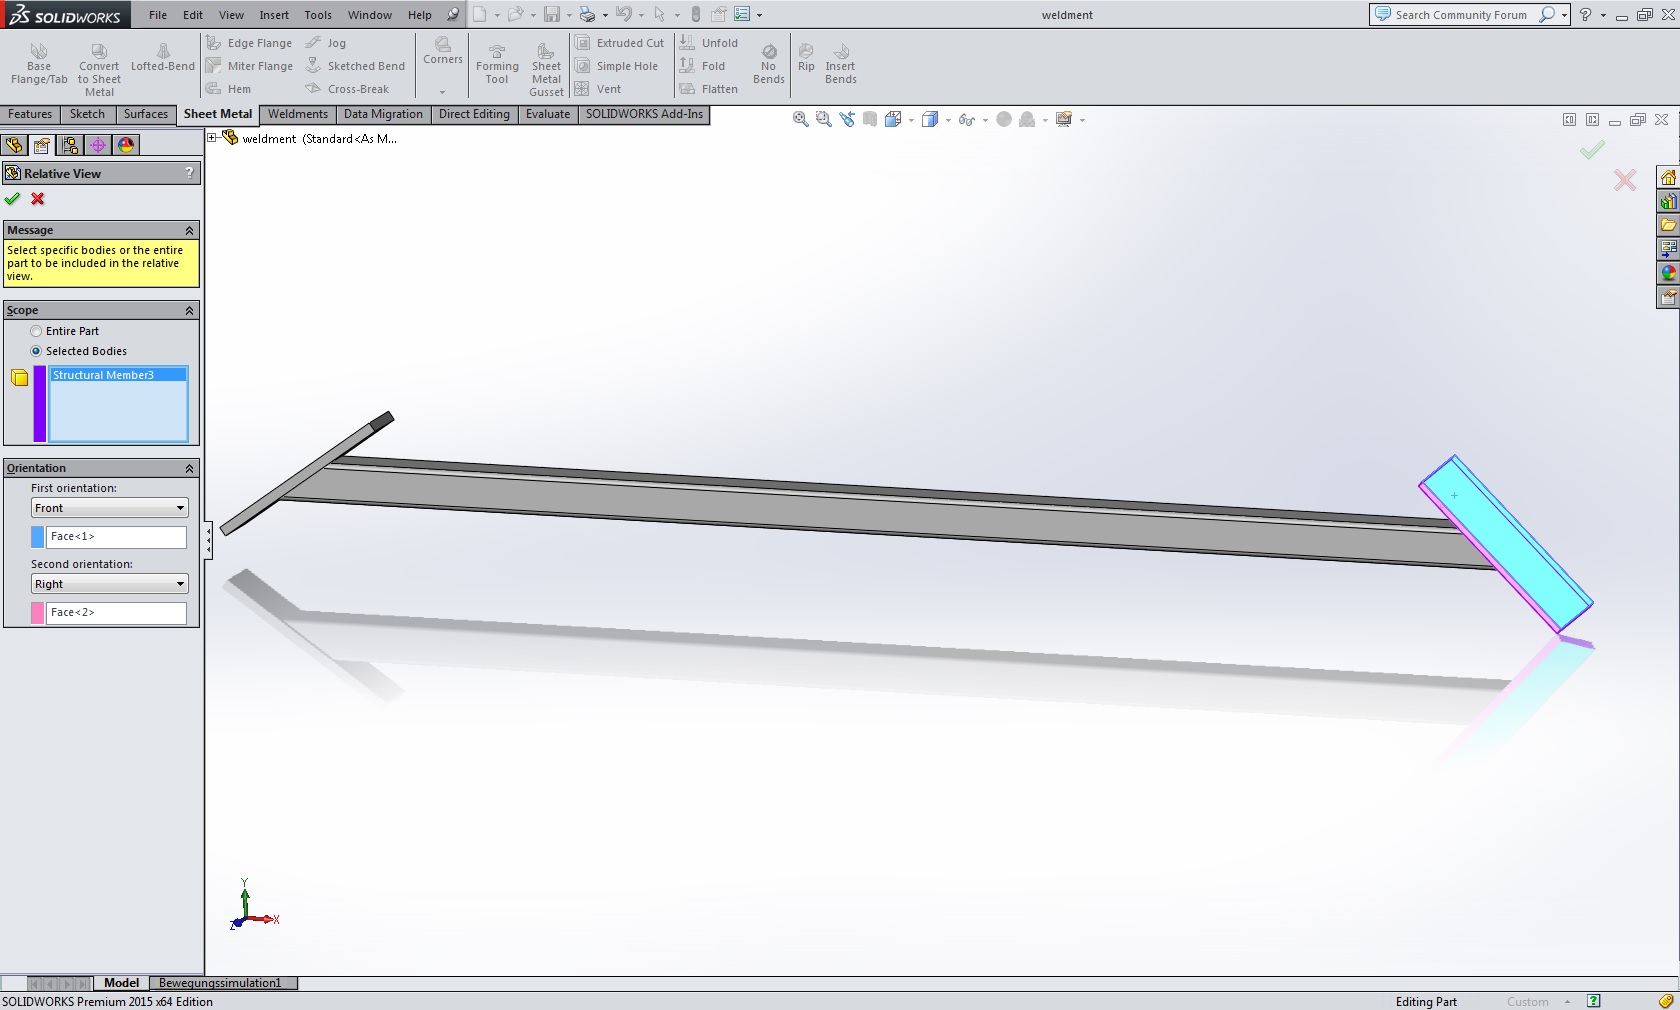Collapse the Message section
Viewport: 1680px width, 1010px height.
(x=189, y=230)
